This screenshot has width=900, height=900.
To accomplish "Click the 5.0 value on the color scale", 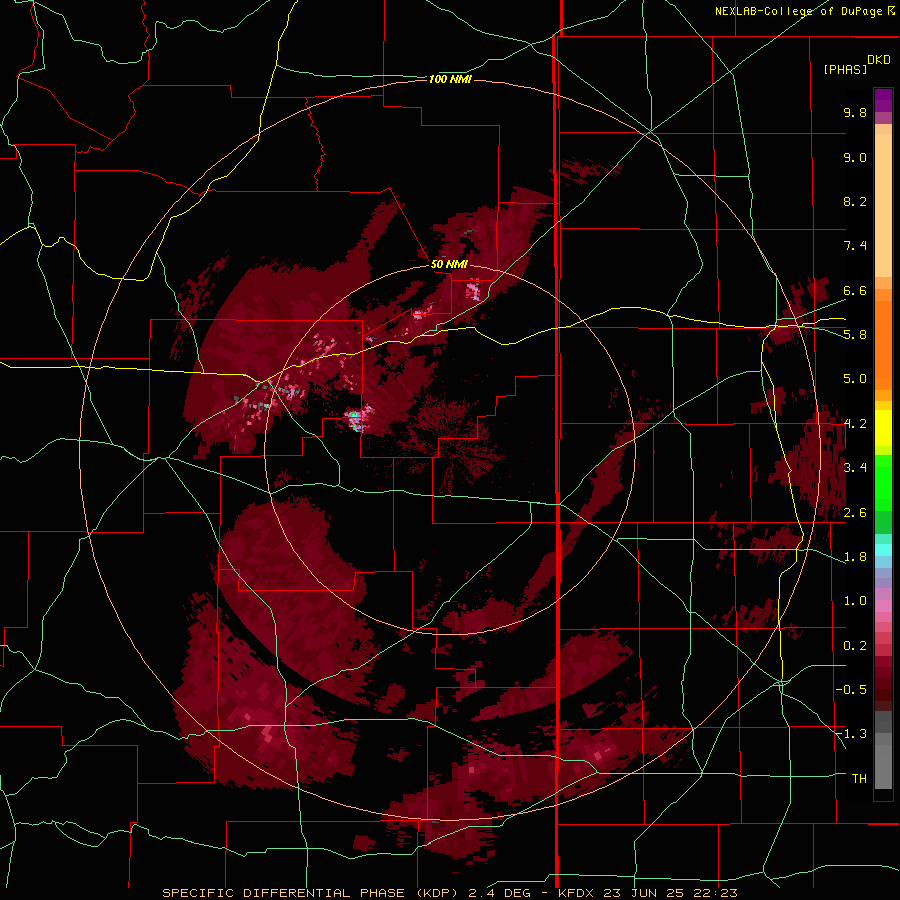I will pyautogui.click(x=855, y=379).
